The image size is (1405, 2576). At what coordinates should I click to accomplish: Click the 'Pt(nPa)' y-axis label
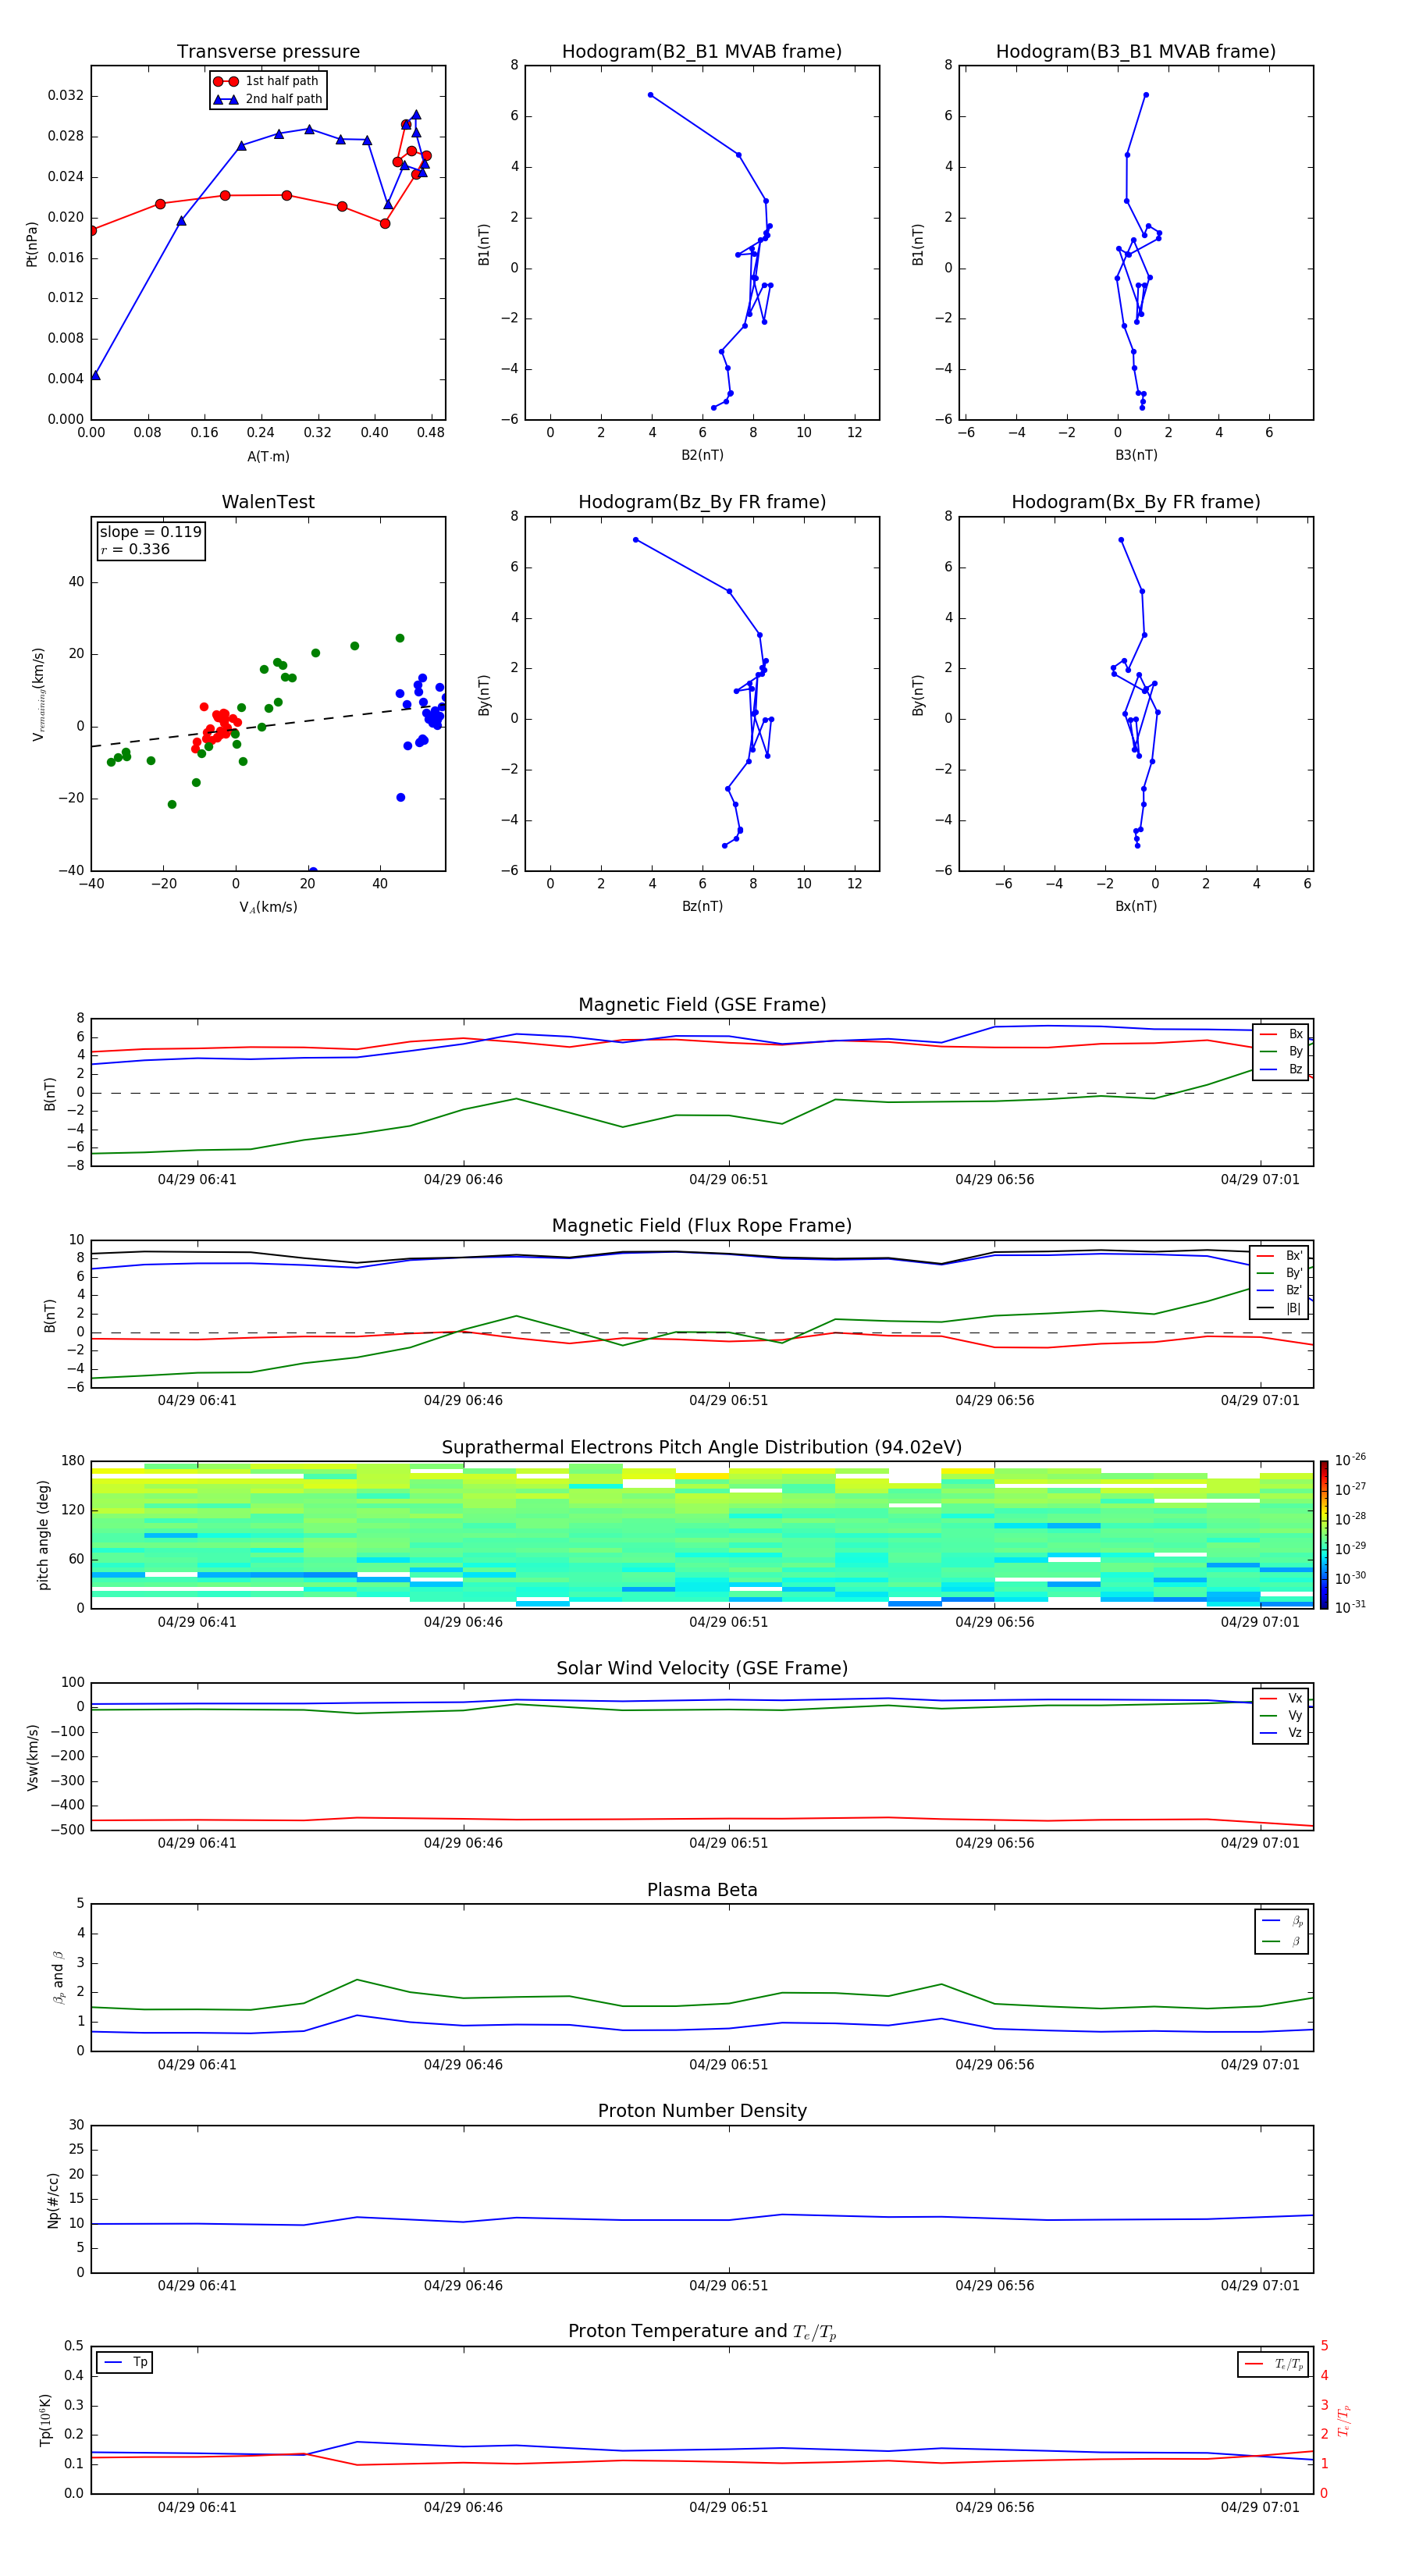pyautogui.click(x=32, y=244)
